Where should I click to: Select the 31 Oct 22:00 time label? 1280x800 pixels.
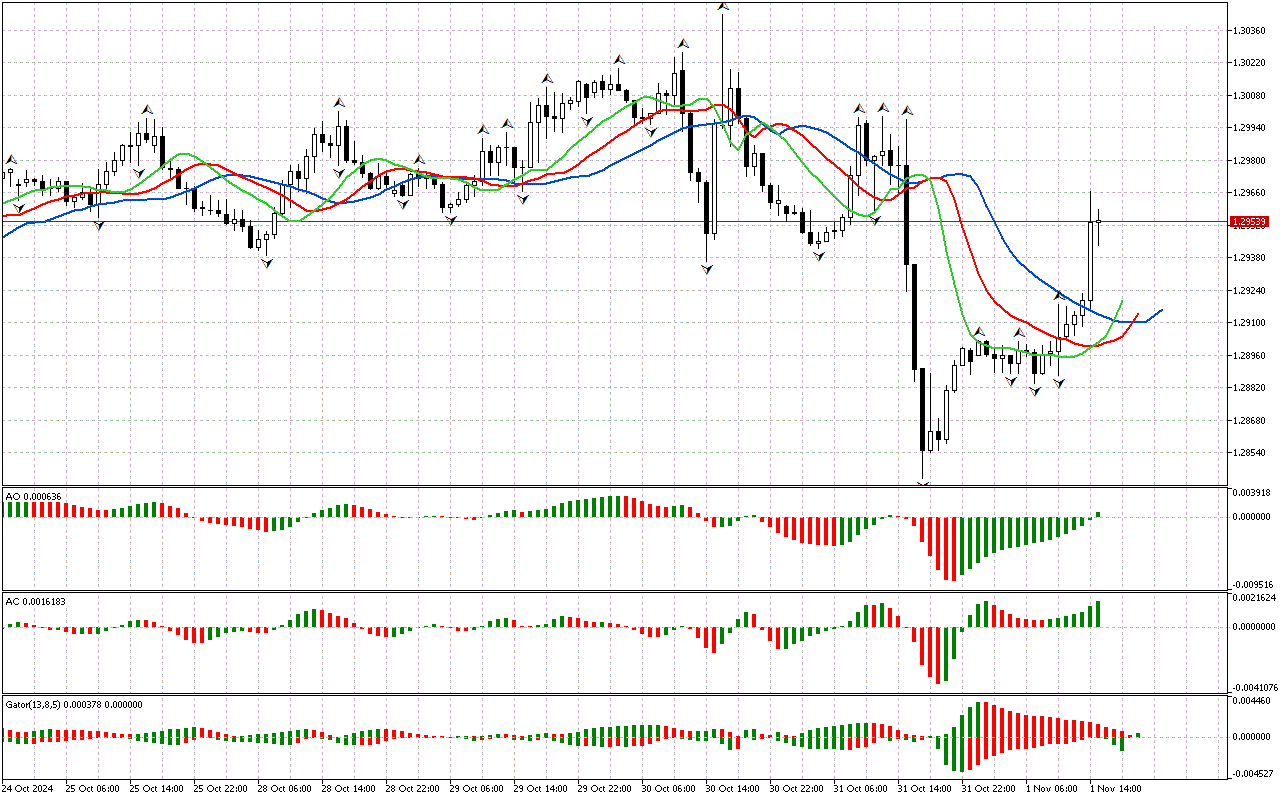[991, 788]
